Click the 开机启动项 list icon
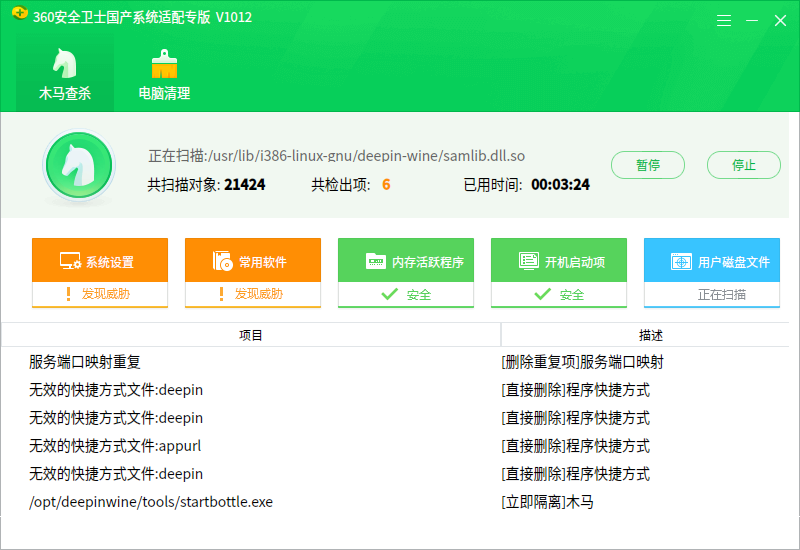 click(529, 261)
